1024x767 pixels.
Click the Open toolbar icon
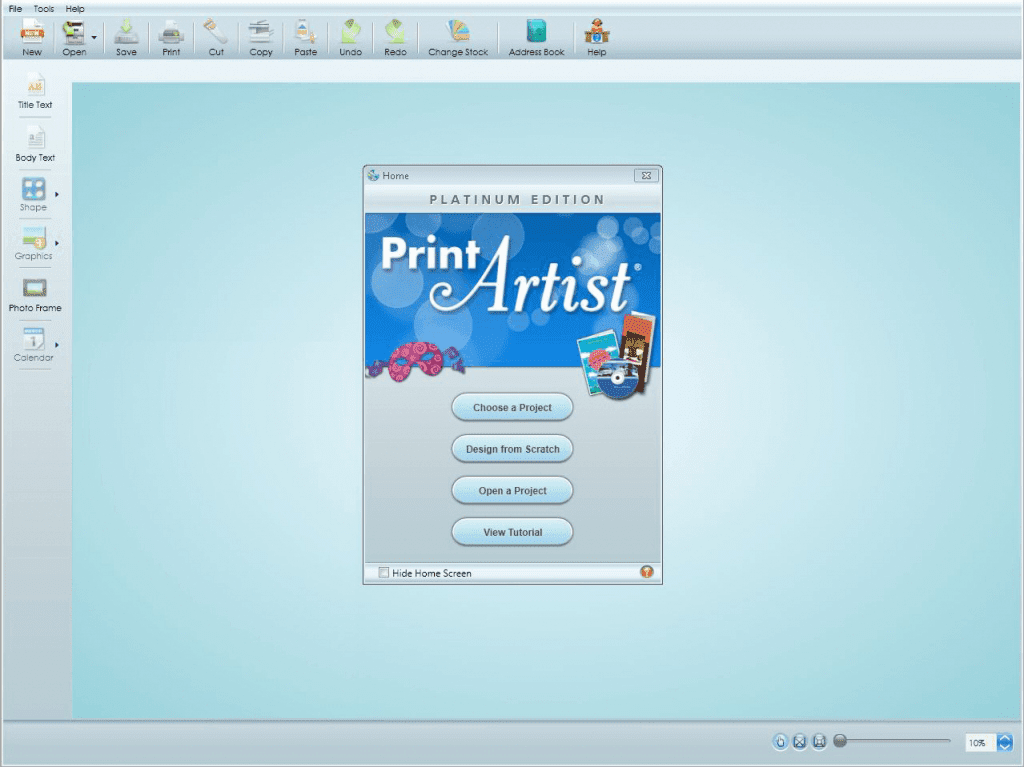click(x=74, y=37)
